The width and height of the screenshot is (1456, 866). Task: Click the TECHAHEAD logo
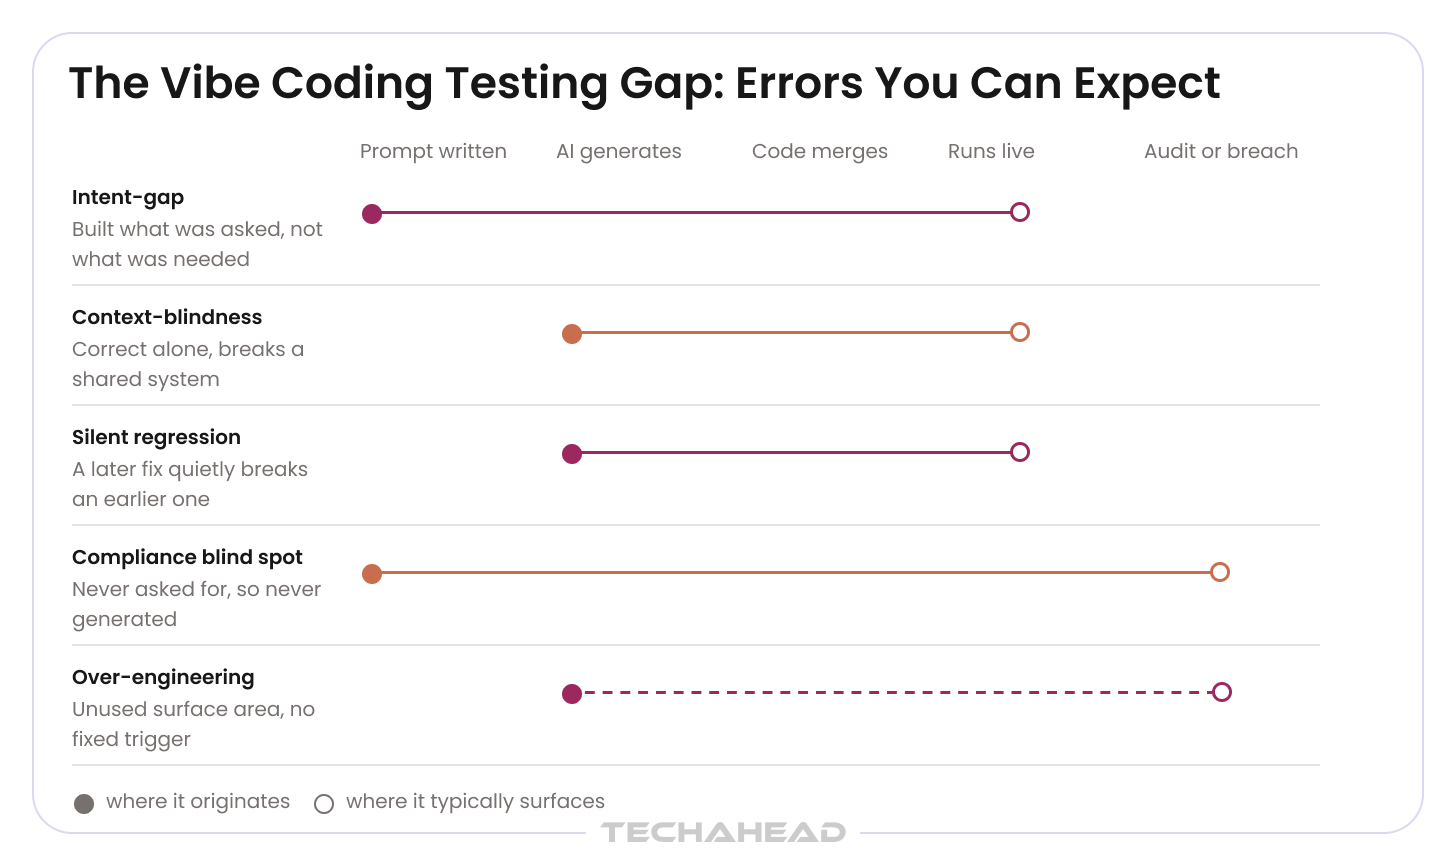[x=723, y=832]
